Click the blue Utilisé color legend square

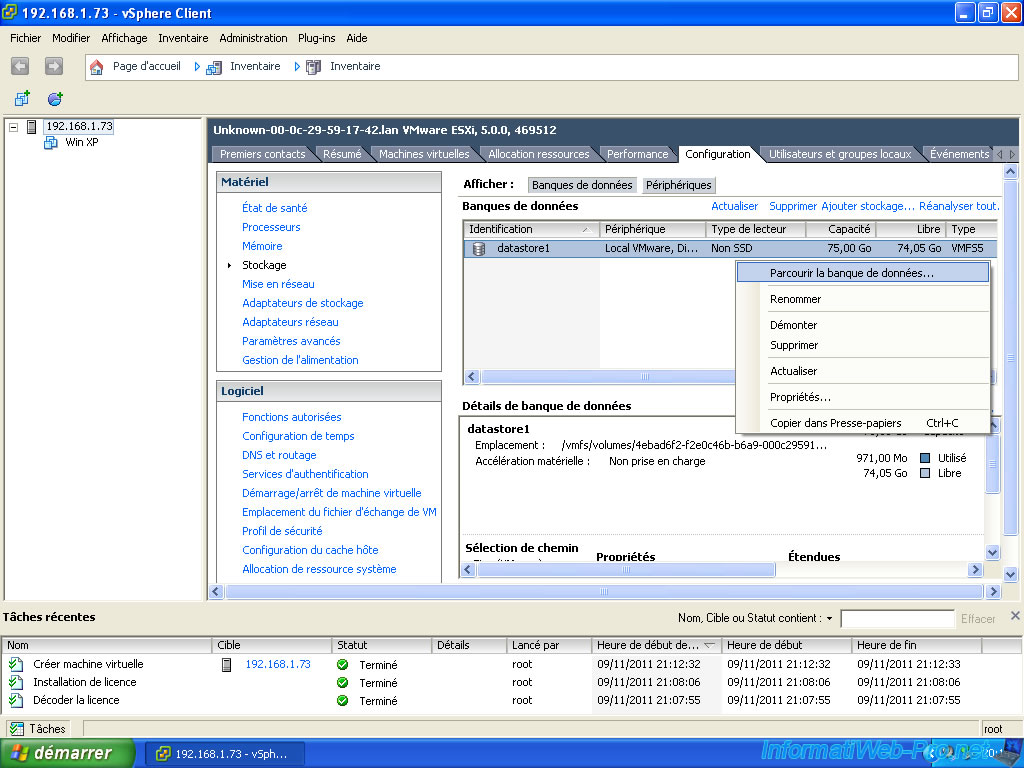pos(925,458)
